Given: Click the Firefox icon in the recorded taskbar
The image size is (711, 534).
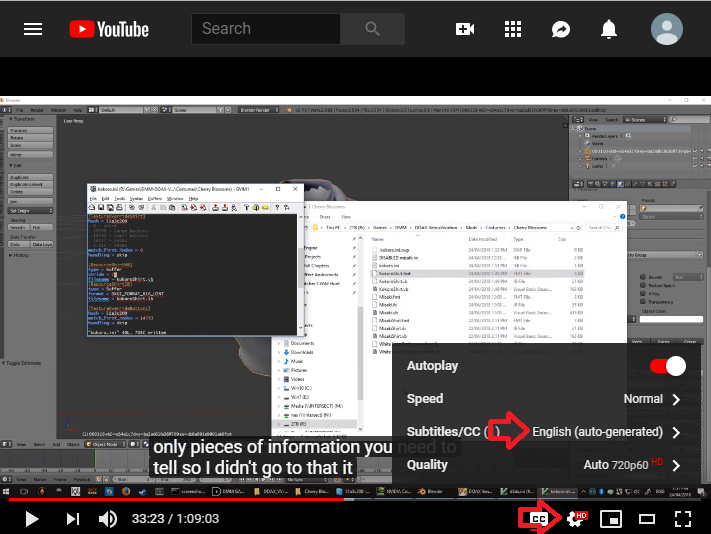Looking at the screenshot, I should point(126,491).
